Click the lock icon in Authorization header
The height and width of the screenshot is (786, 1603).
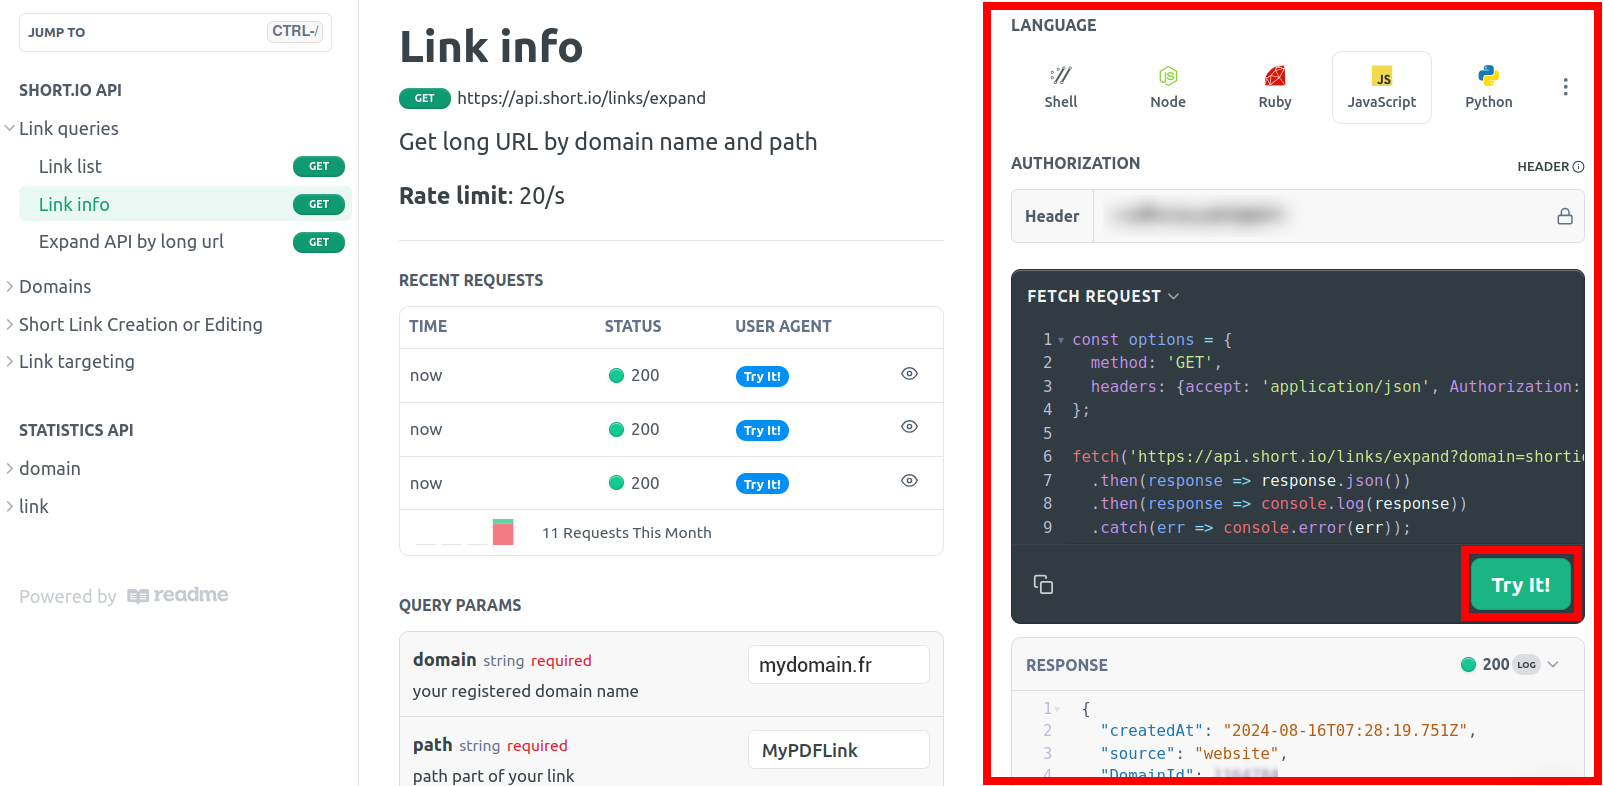click(x=1564, y=216)
